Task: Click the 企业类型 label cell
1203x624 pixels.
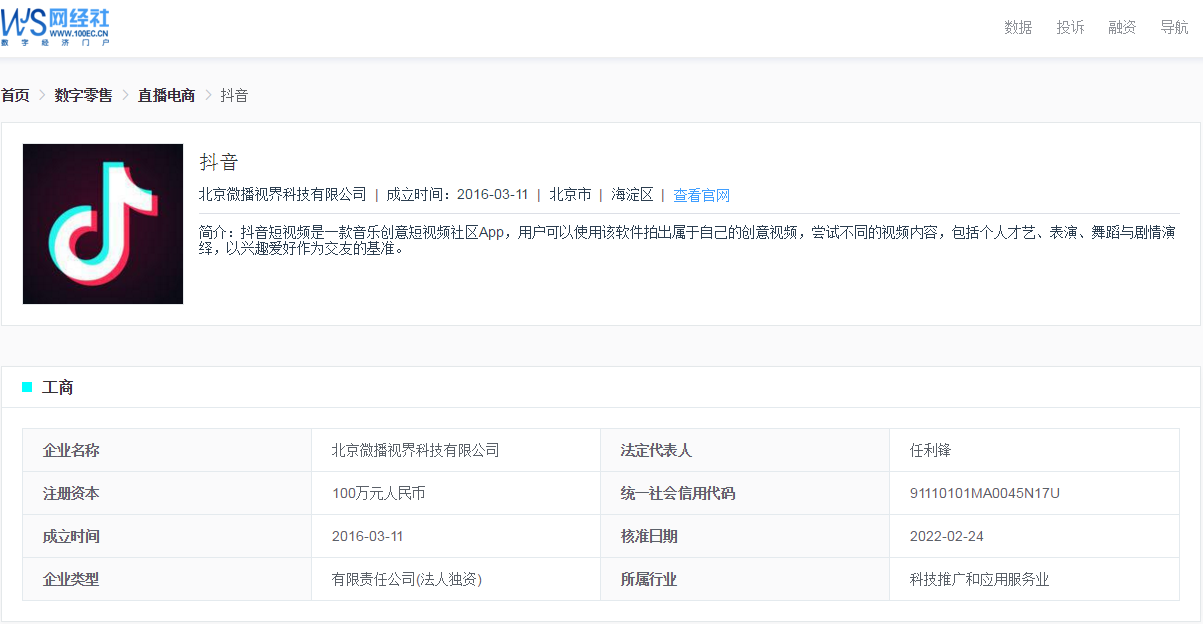Action: tap(167, 579)
